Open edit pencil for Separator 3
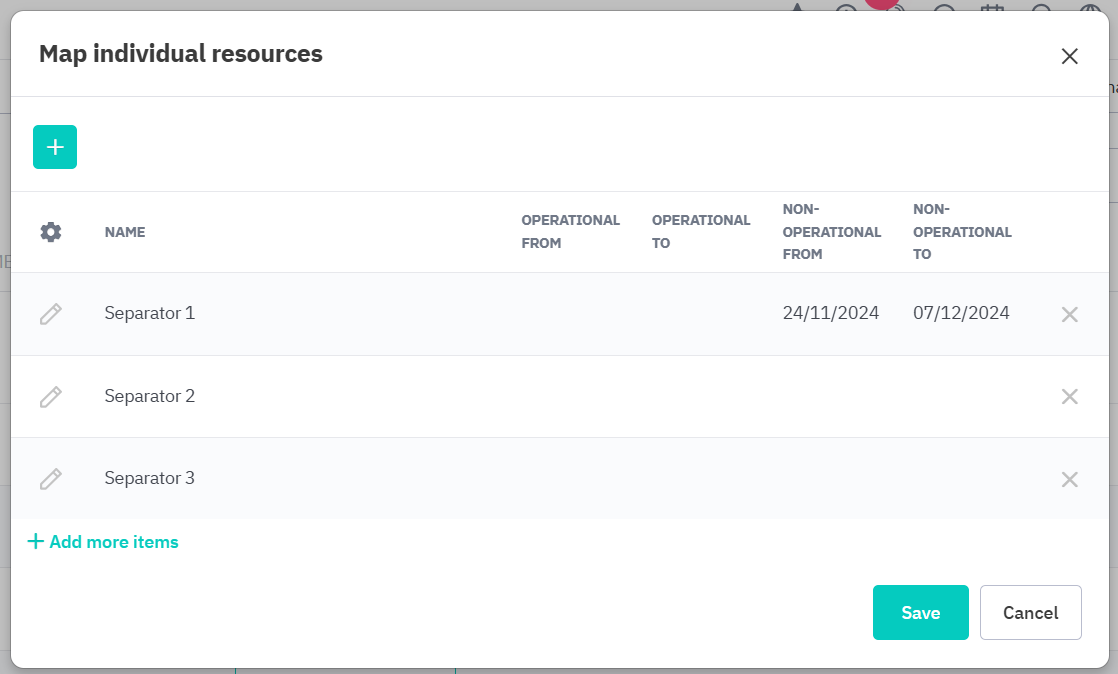 pyautogui.click(x=51, y=479)
